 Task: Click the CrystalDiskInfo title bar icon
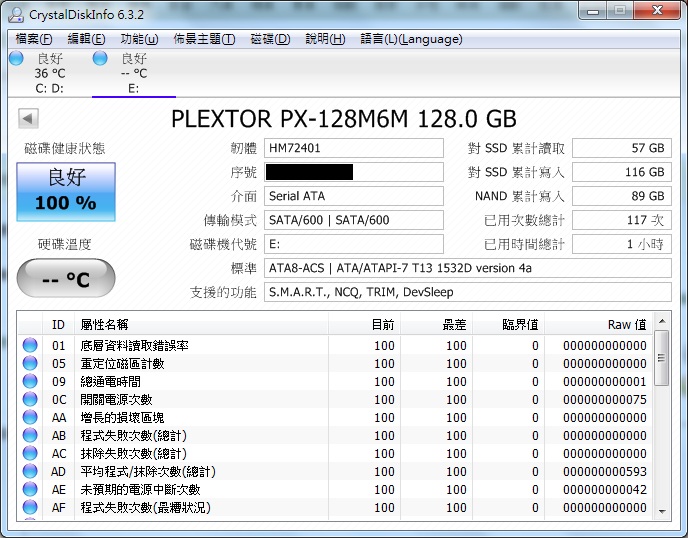(x=17, y=14)
